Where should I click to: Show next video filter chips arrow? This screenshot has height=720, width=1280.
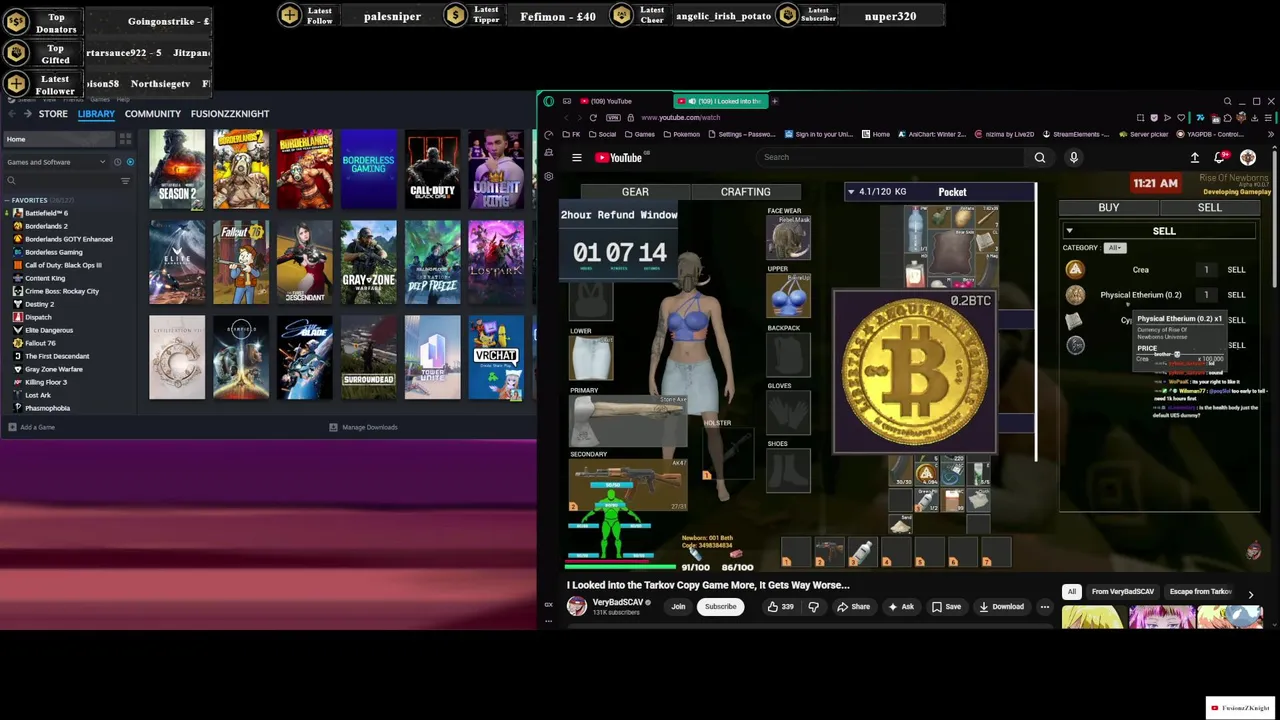point(1250,595)
